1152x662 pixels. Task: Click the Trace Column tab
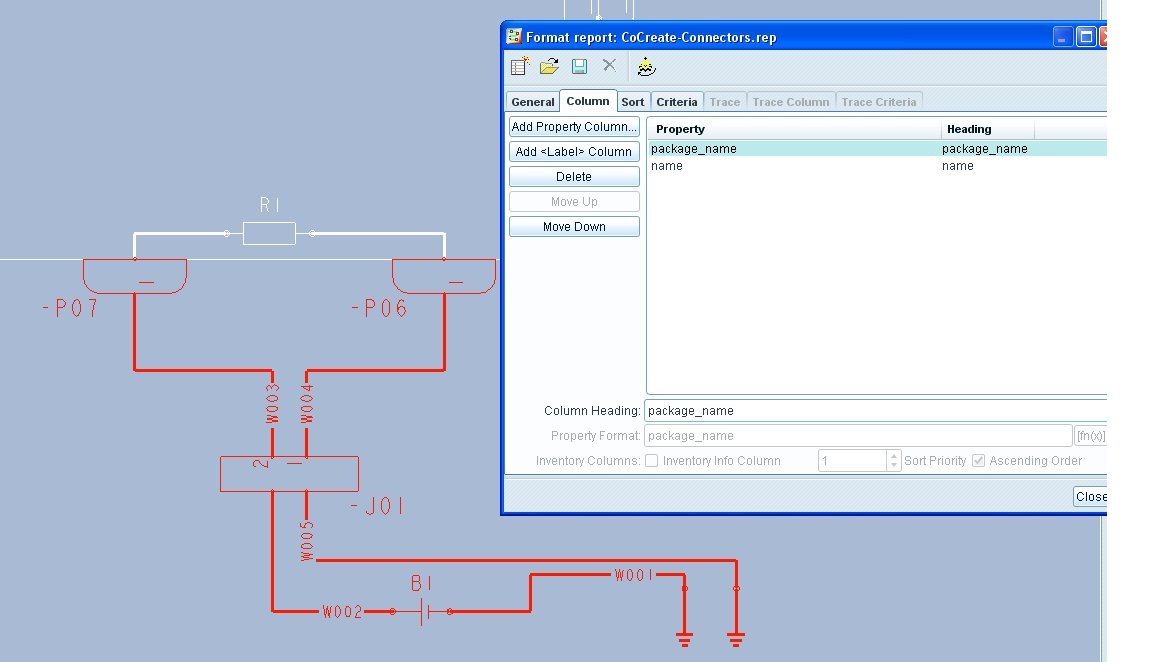coord(791,102)
